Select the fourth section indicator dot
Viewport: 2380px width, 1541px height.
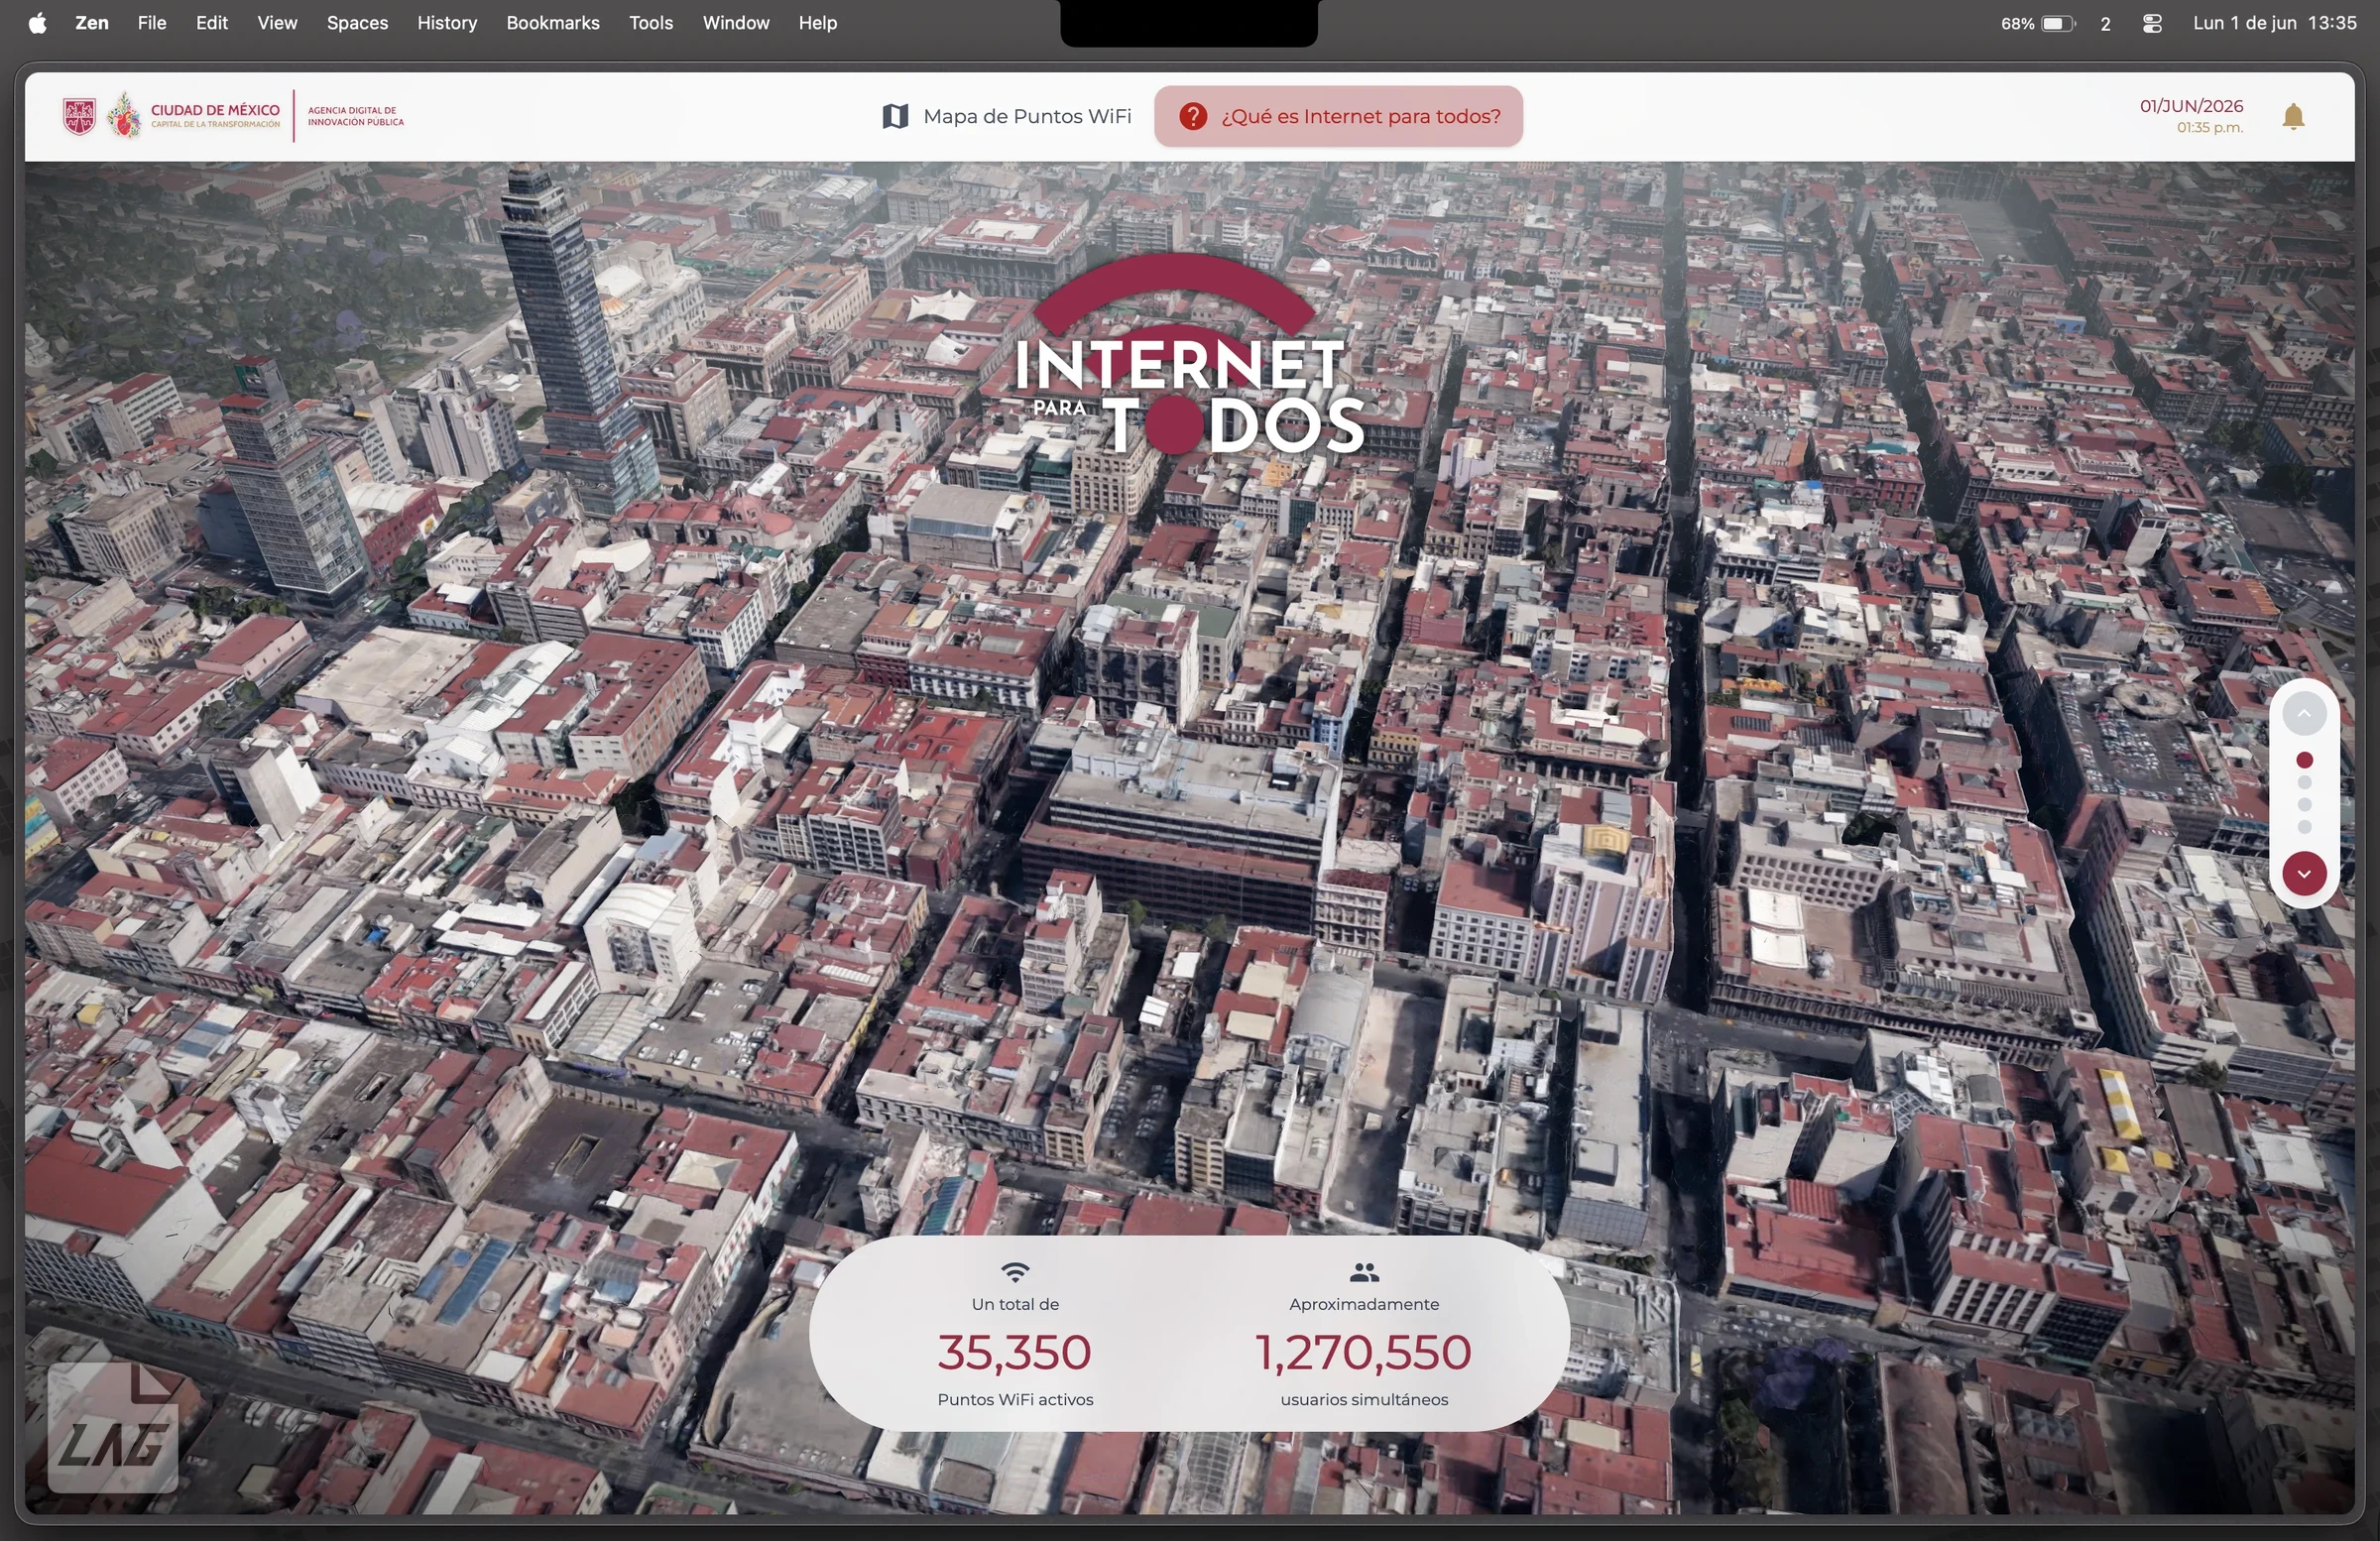coord(2304,827)
